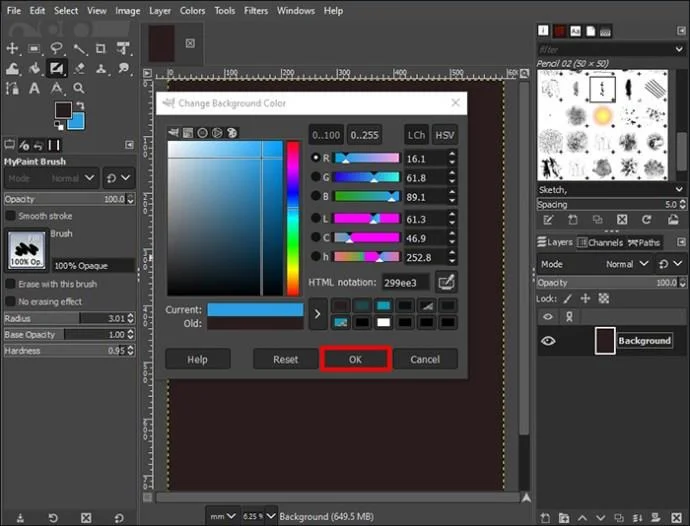Open the tool options panel configuration menu
This screenshot has width=690, height=526.
pos(129,145)
